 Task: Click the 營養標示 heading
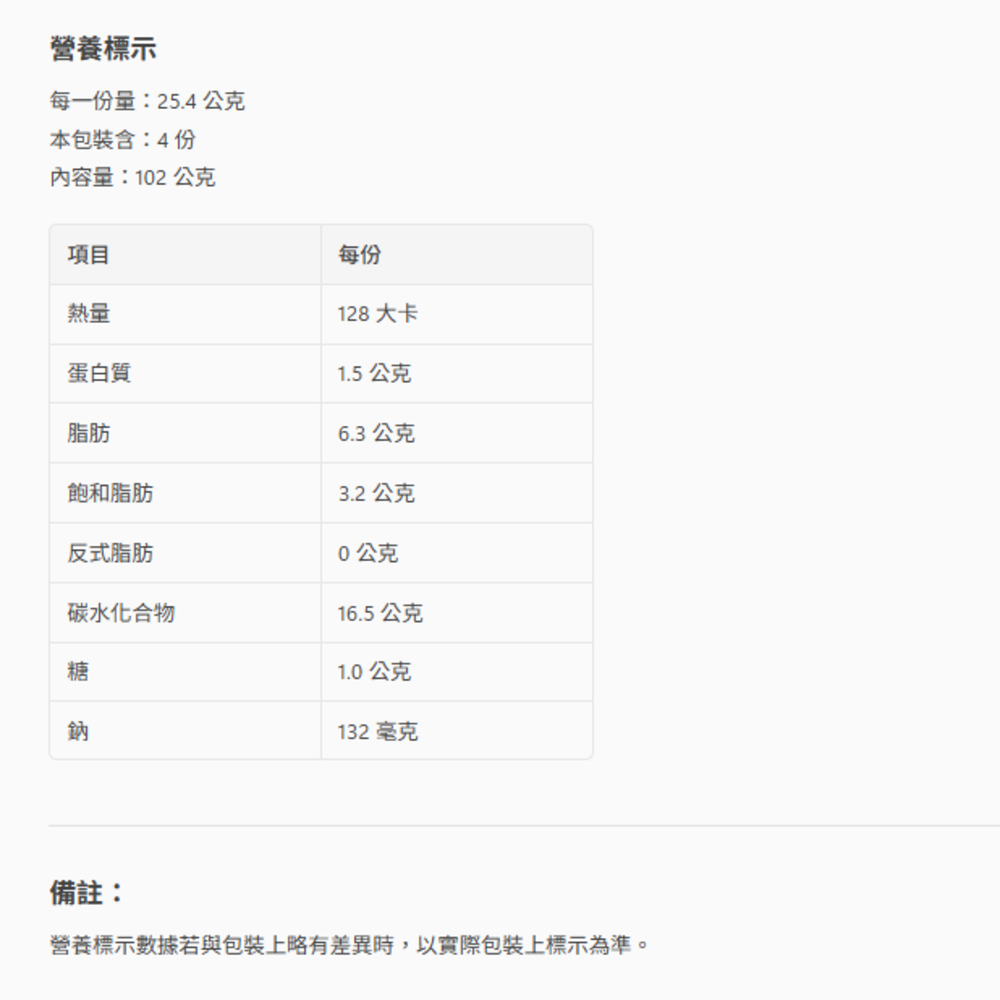pos(103,48)
